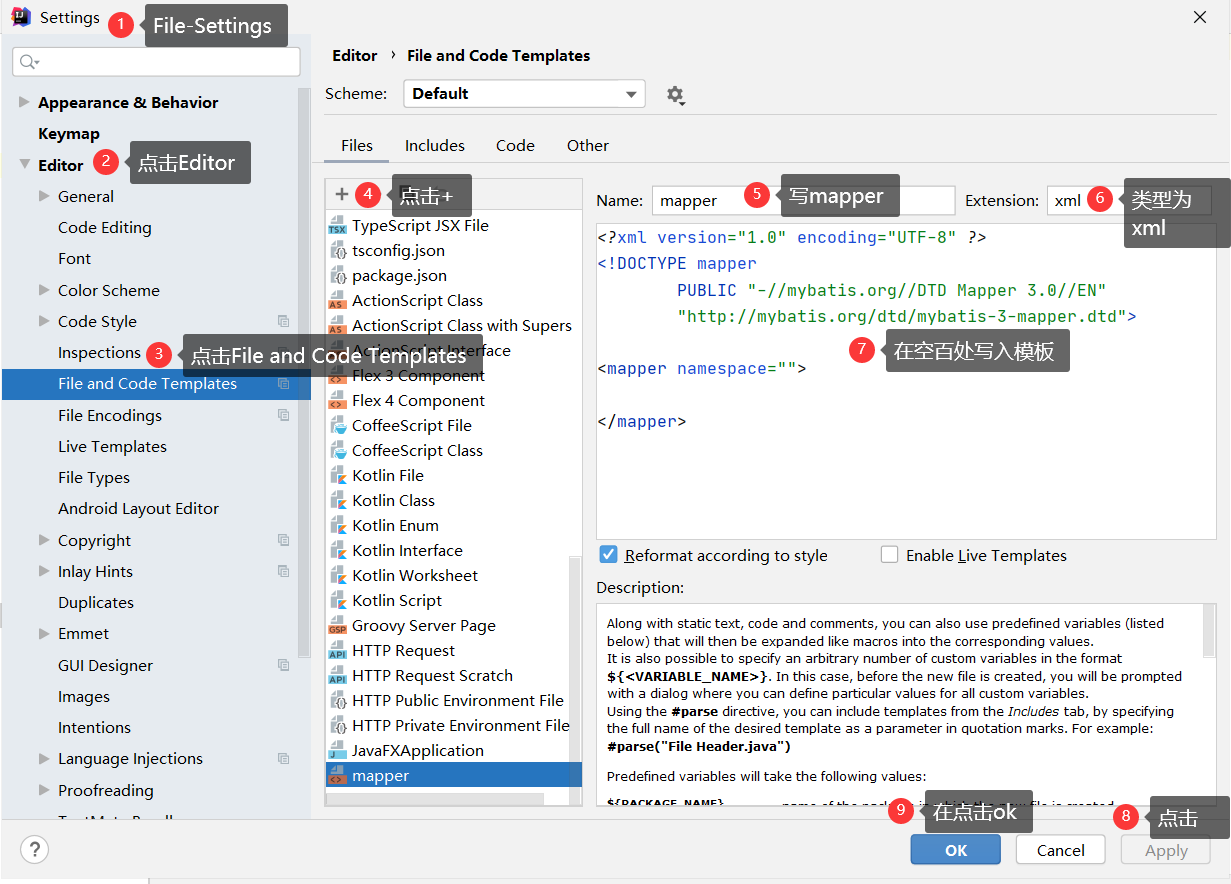Screen dimensions: 1231x884
Task: Click the plus icon to create template
Action: tap(342, 195)
